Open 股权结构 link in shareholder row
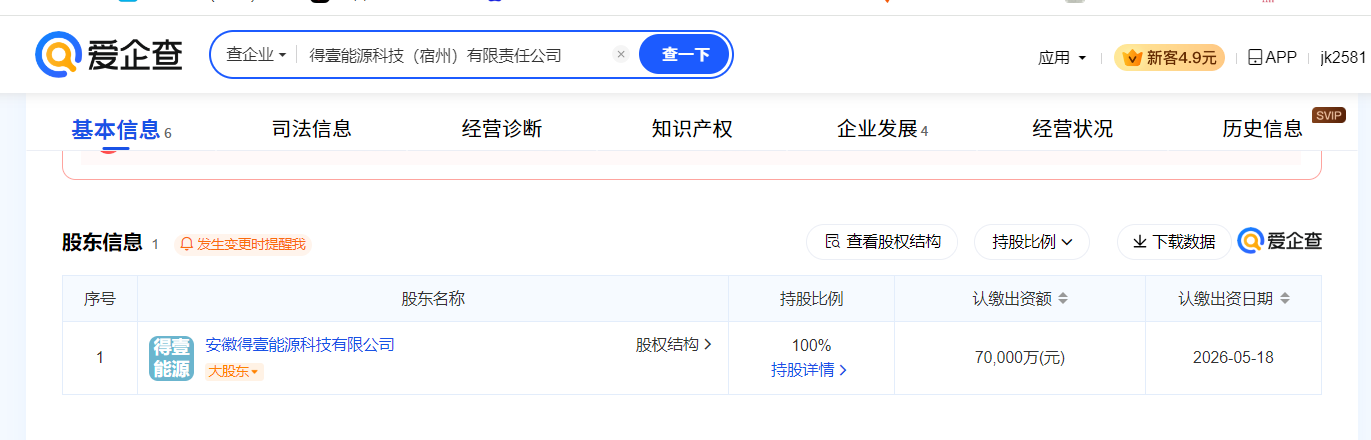 point(674,345)
